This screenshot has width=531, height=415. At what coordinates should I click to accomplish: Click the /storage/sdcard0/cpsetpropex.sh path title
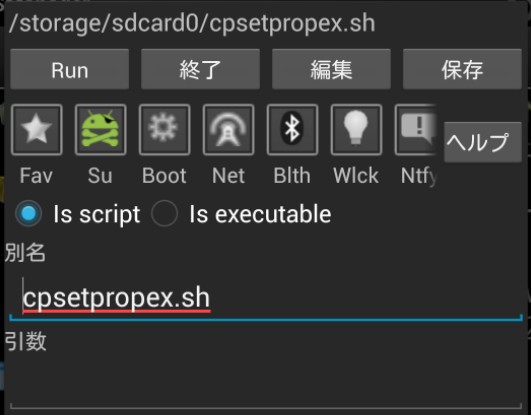[192, 23]
